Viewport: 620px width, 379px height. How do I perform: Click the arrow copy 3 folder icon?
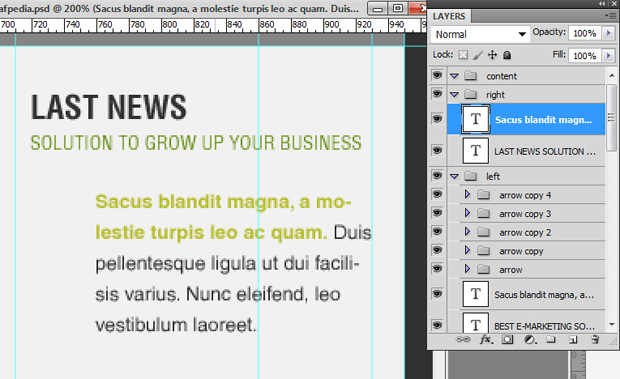tap(484, 213)
